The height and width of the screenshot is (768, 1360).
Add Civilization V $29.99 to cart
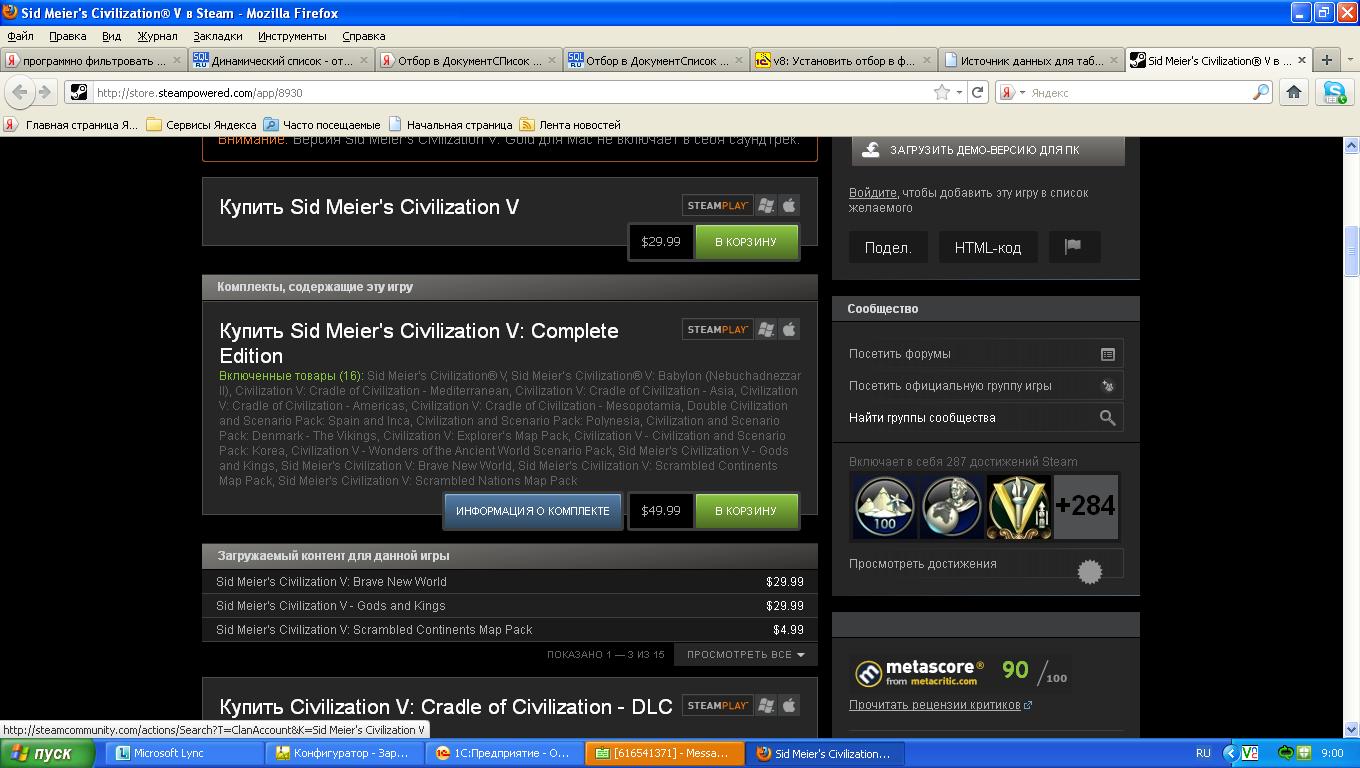[x=745, y=242]
